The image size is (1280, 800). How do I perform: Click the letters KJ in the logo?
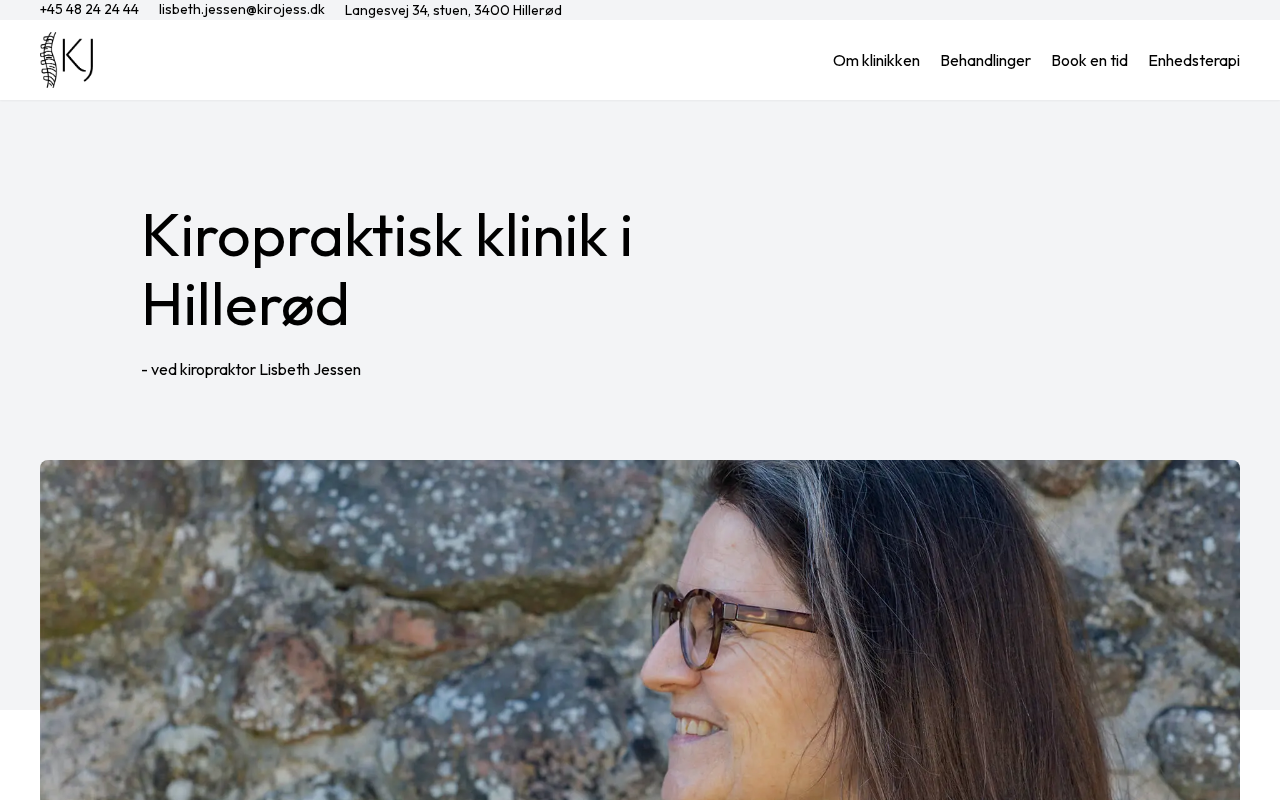(x=78, y=60)
